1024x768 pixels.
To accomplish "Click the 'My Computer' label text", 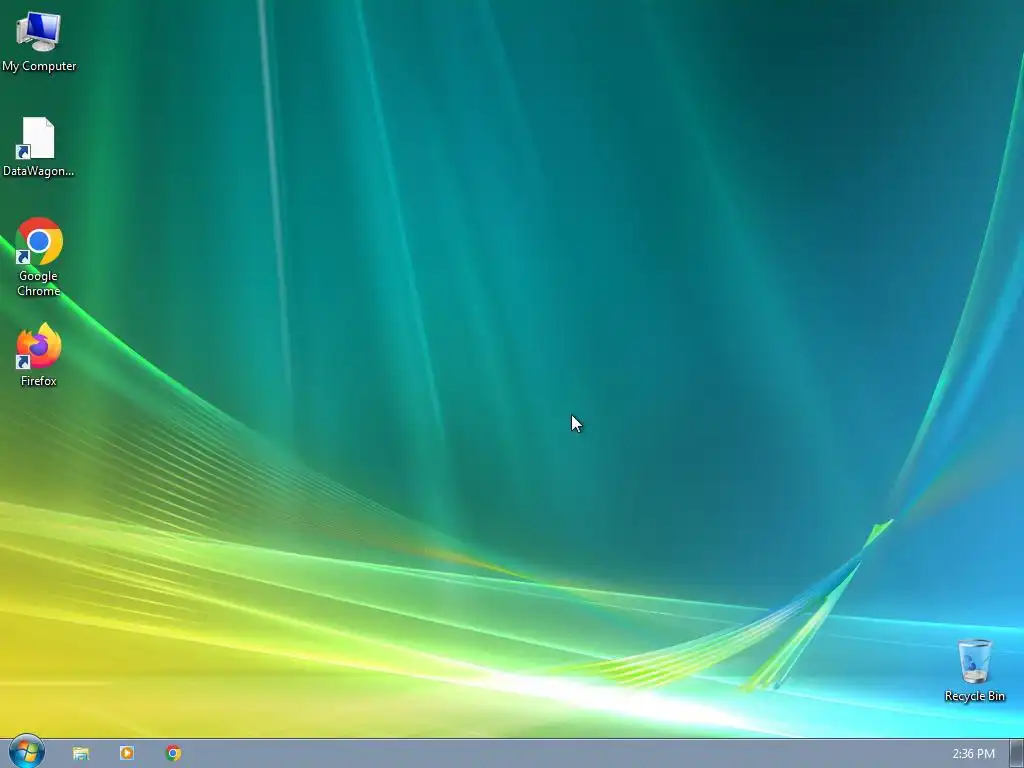I will tap(39, 66).
